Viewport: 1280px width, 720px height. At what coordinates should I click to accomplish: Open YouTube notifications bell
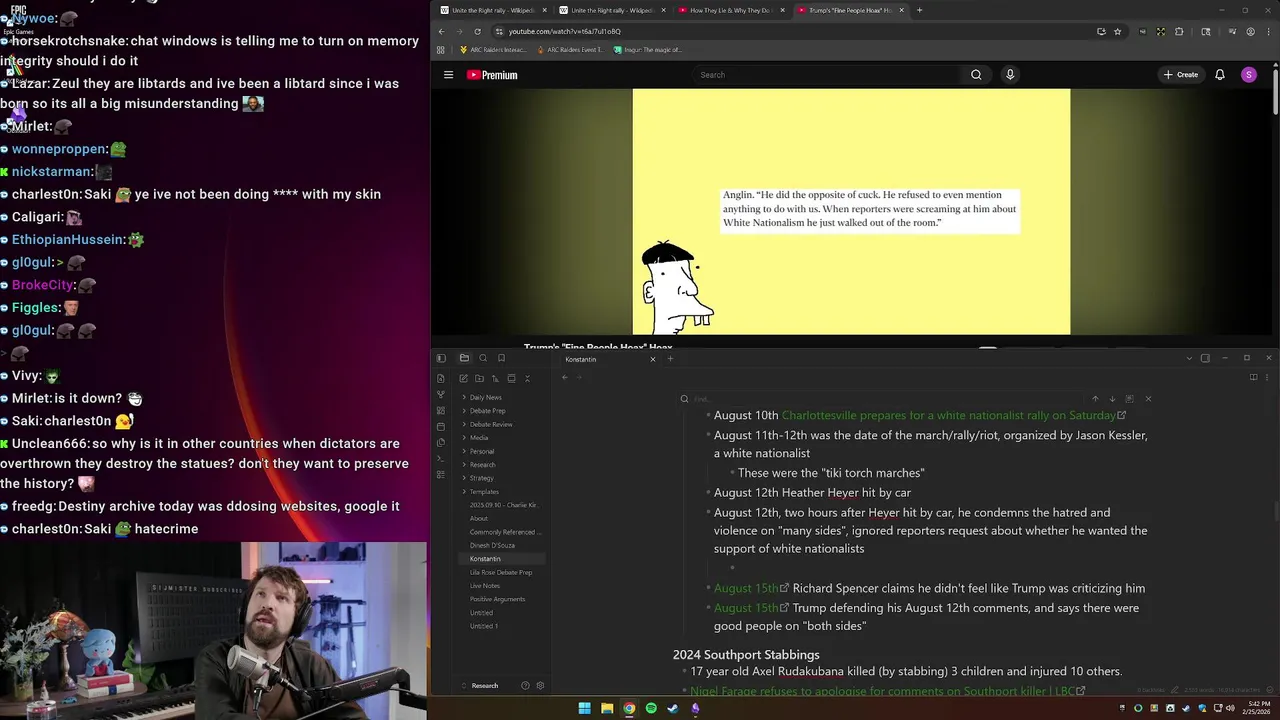pos(1220,75)
